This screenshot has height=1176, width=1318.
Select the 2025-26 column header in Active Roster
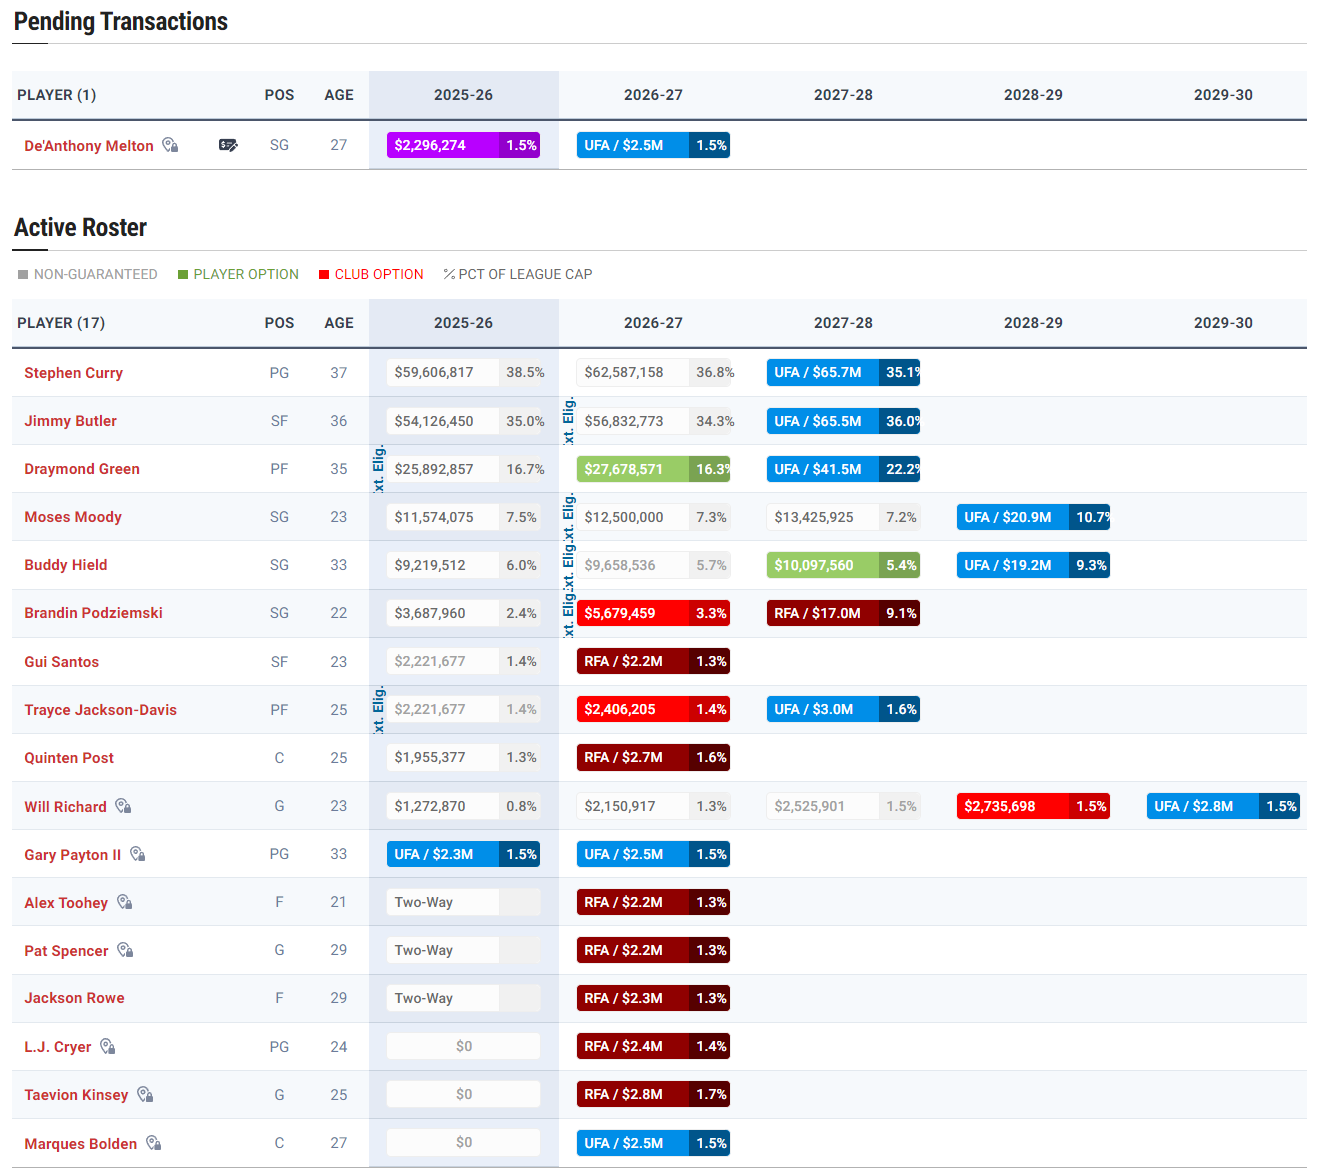(463, 323)
